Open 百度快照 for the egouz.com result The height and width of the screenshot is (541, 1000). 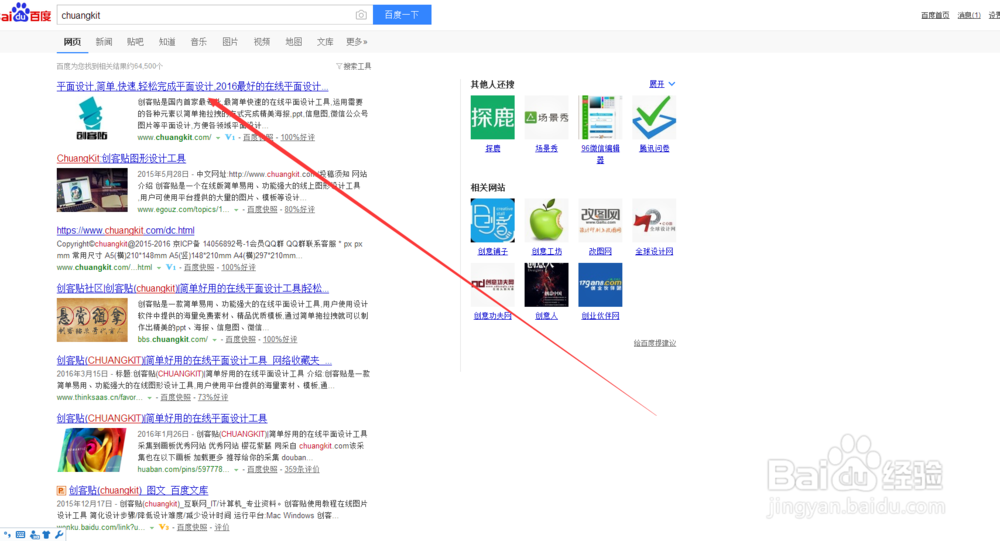click(262, 209)
